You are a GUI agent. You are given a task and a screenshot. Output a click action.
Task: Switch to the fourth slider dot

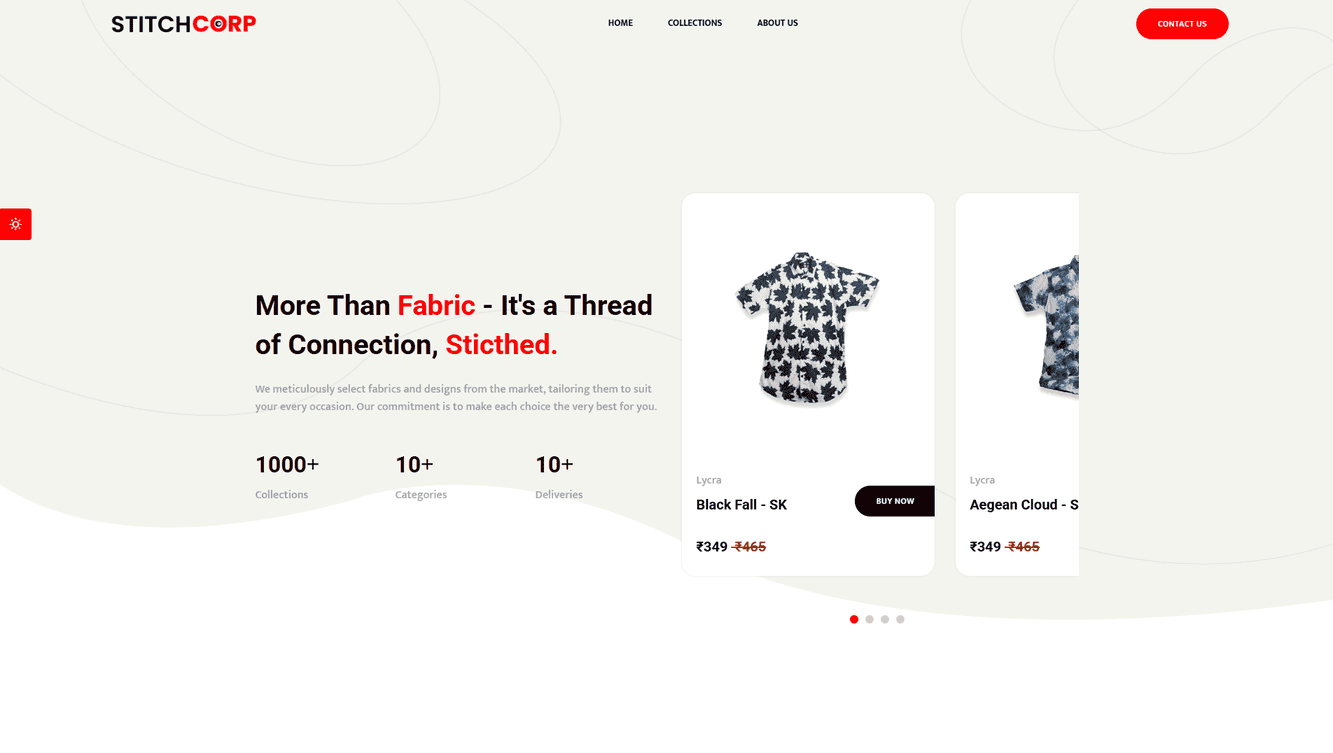point(900,619)
